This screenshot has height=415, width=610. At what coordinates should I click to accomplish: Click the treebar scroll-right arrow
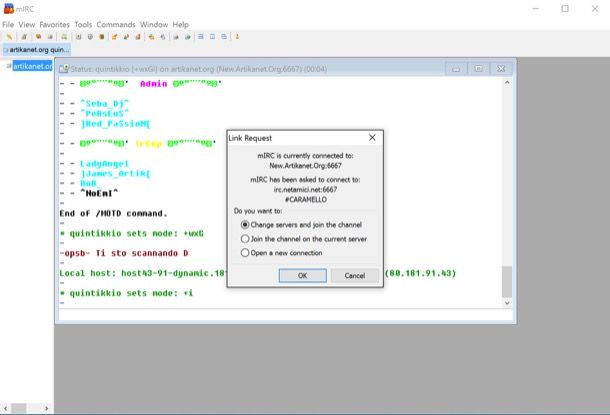tap(47, 408)
